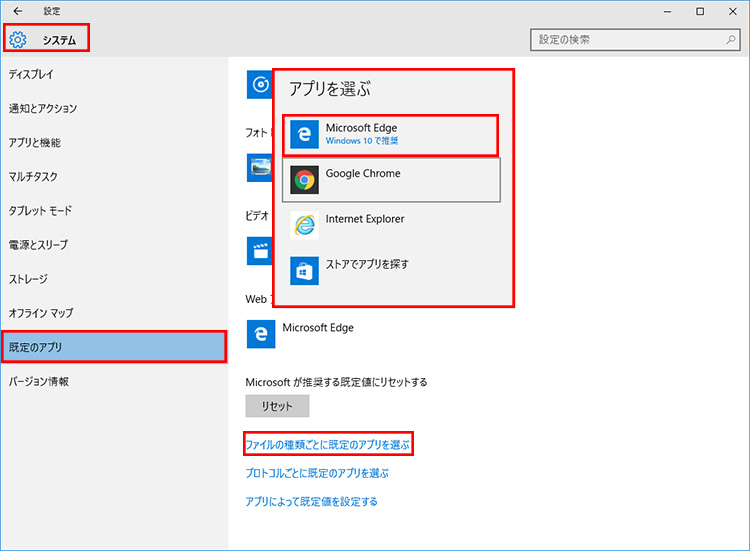The height and width of the screenshot is (551, 750).
Task: Open マルチタスク settings
Action: 33,177
